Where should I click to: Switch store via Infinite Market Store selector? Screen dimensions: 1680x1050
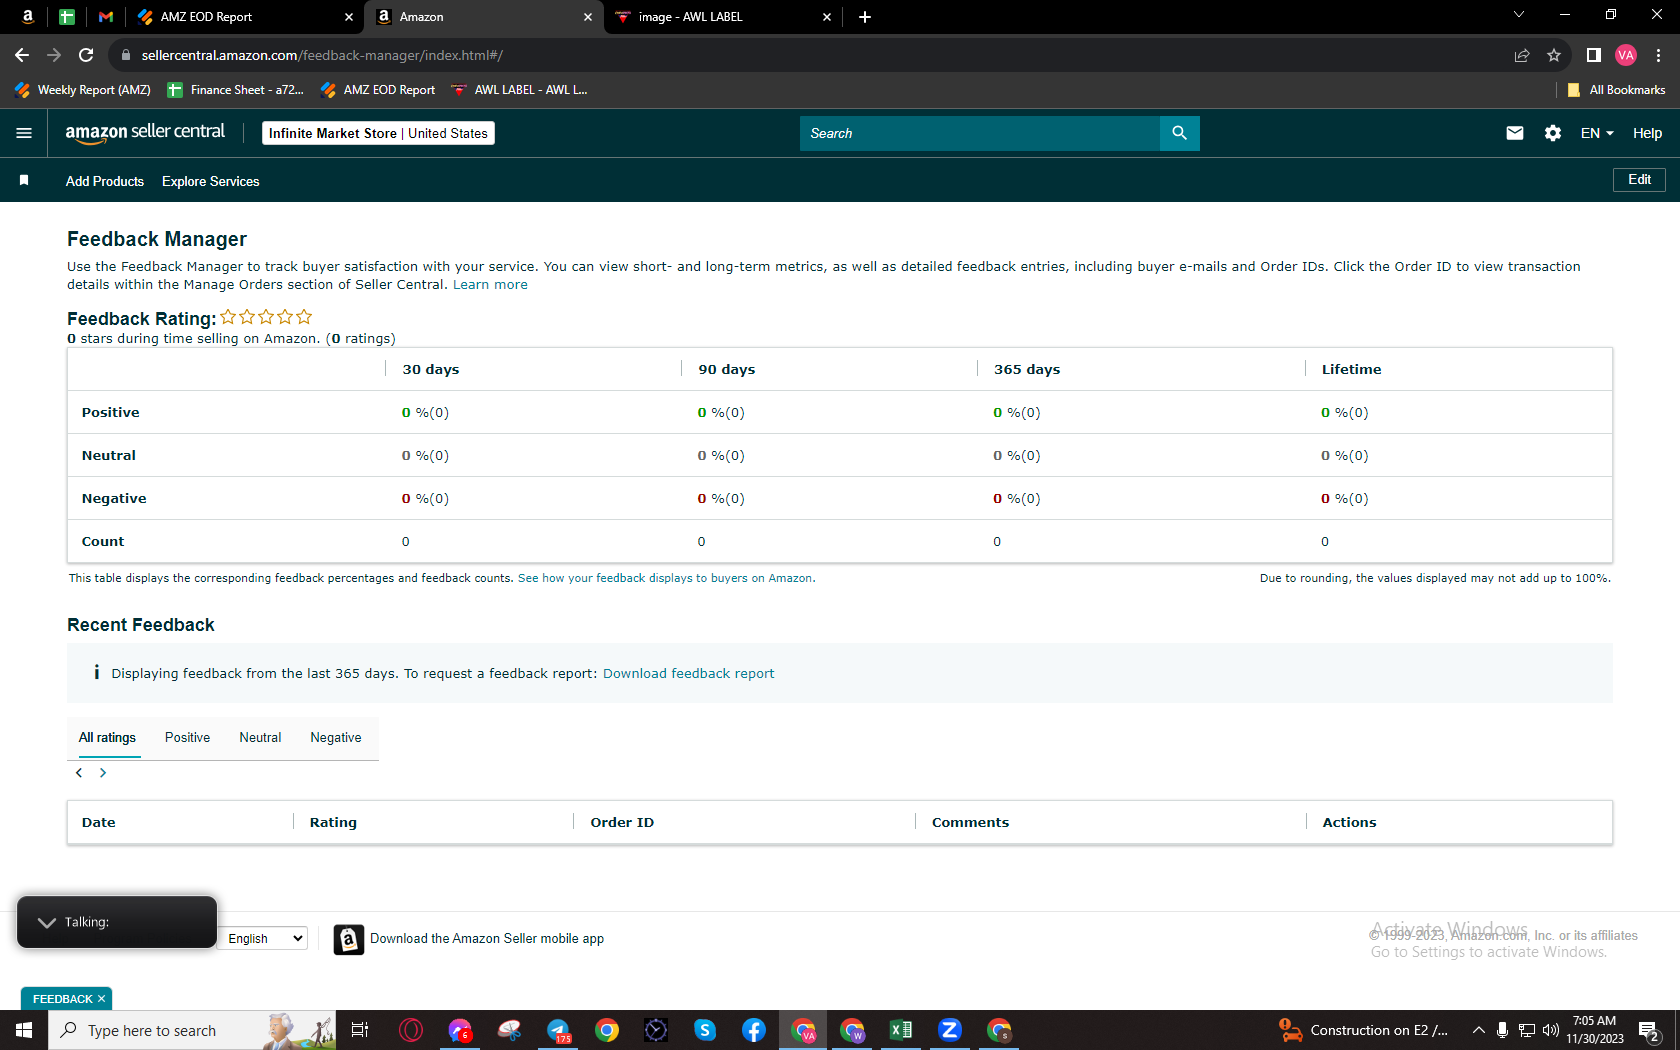(378, 133)
